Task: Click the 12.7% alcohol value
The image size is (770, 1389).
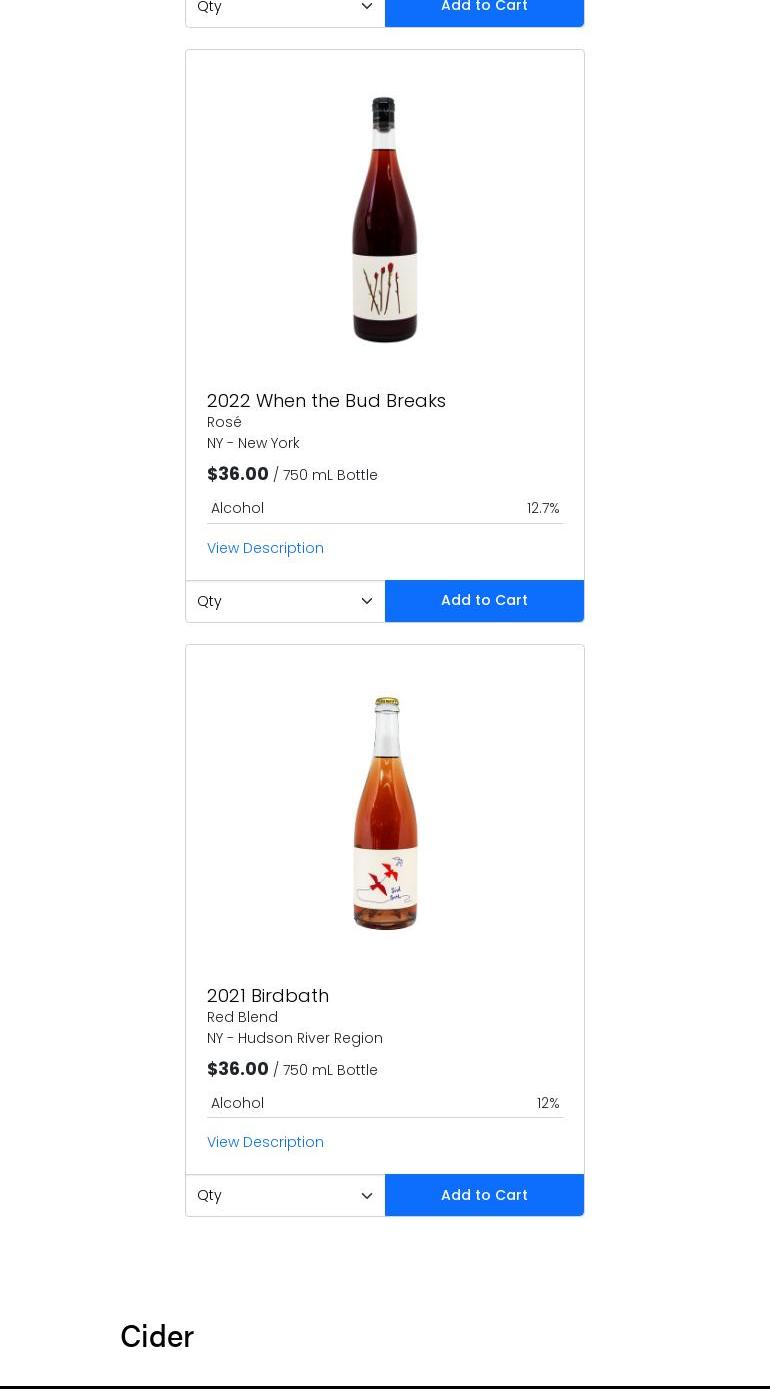Action: click(543, 508)
